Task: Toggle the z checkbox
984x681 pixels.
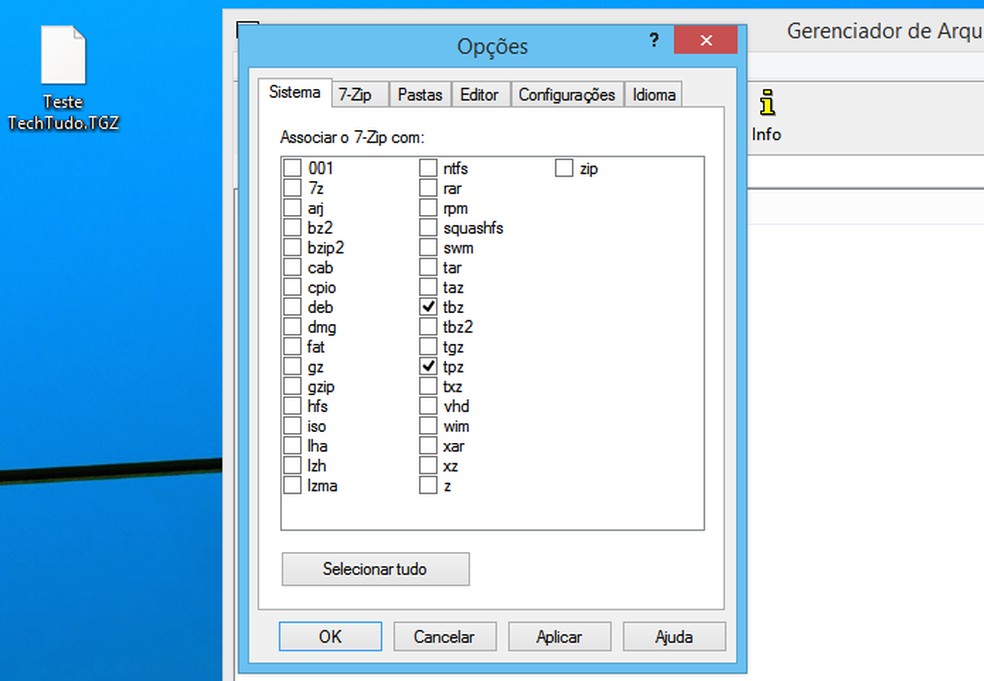Action: pyautogui.click(x=428, y=485)
